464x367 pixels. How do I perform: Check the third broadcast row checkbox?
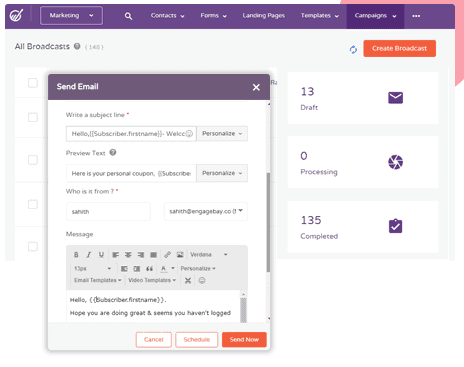[x=33, y=160]
